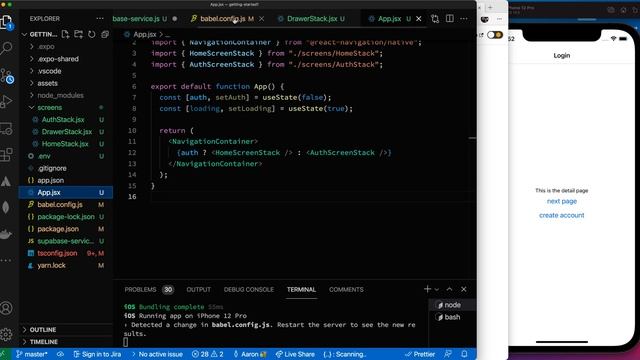Click the open changes icon in editor toolbar
Screen dimensions: 640x360
pyautogui.click(x=435, y=19)
